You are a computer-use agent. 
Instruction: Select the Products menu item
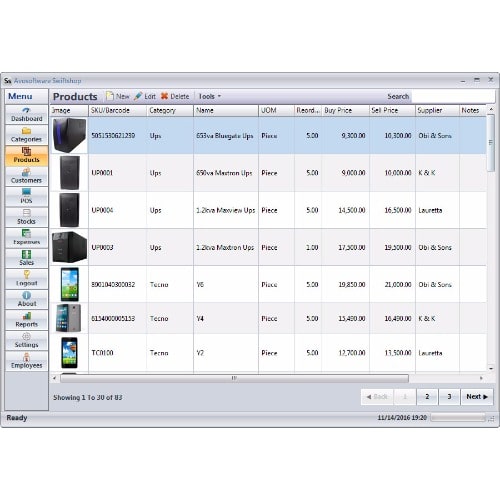click(x=27, y=156)
